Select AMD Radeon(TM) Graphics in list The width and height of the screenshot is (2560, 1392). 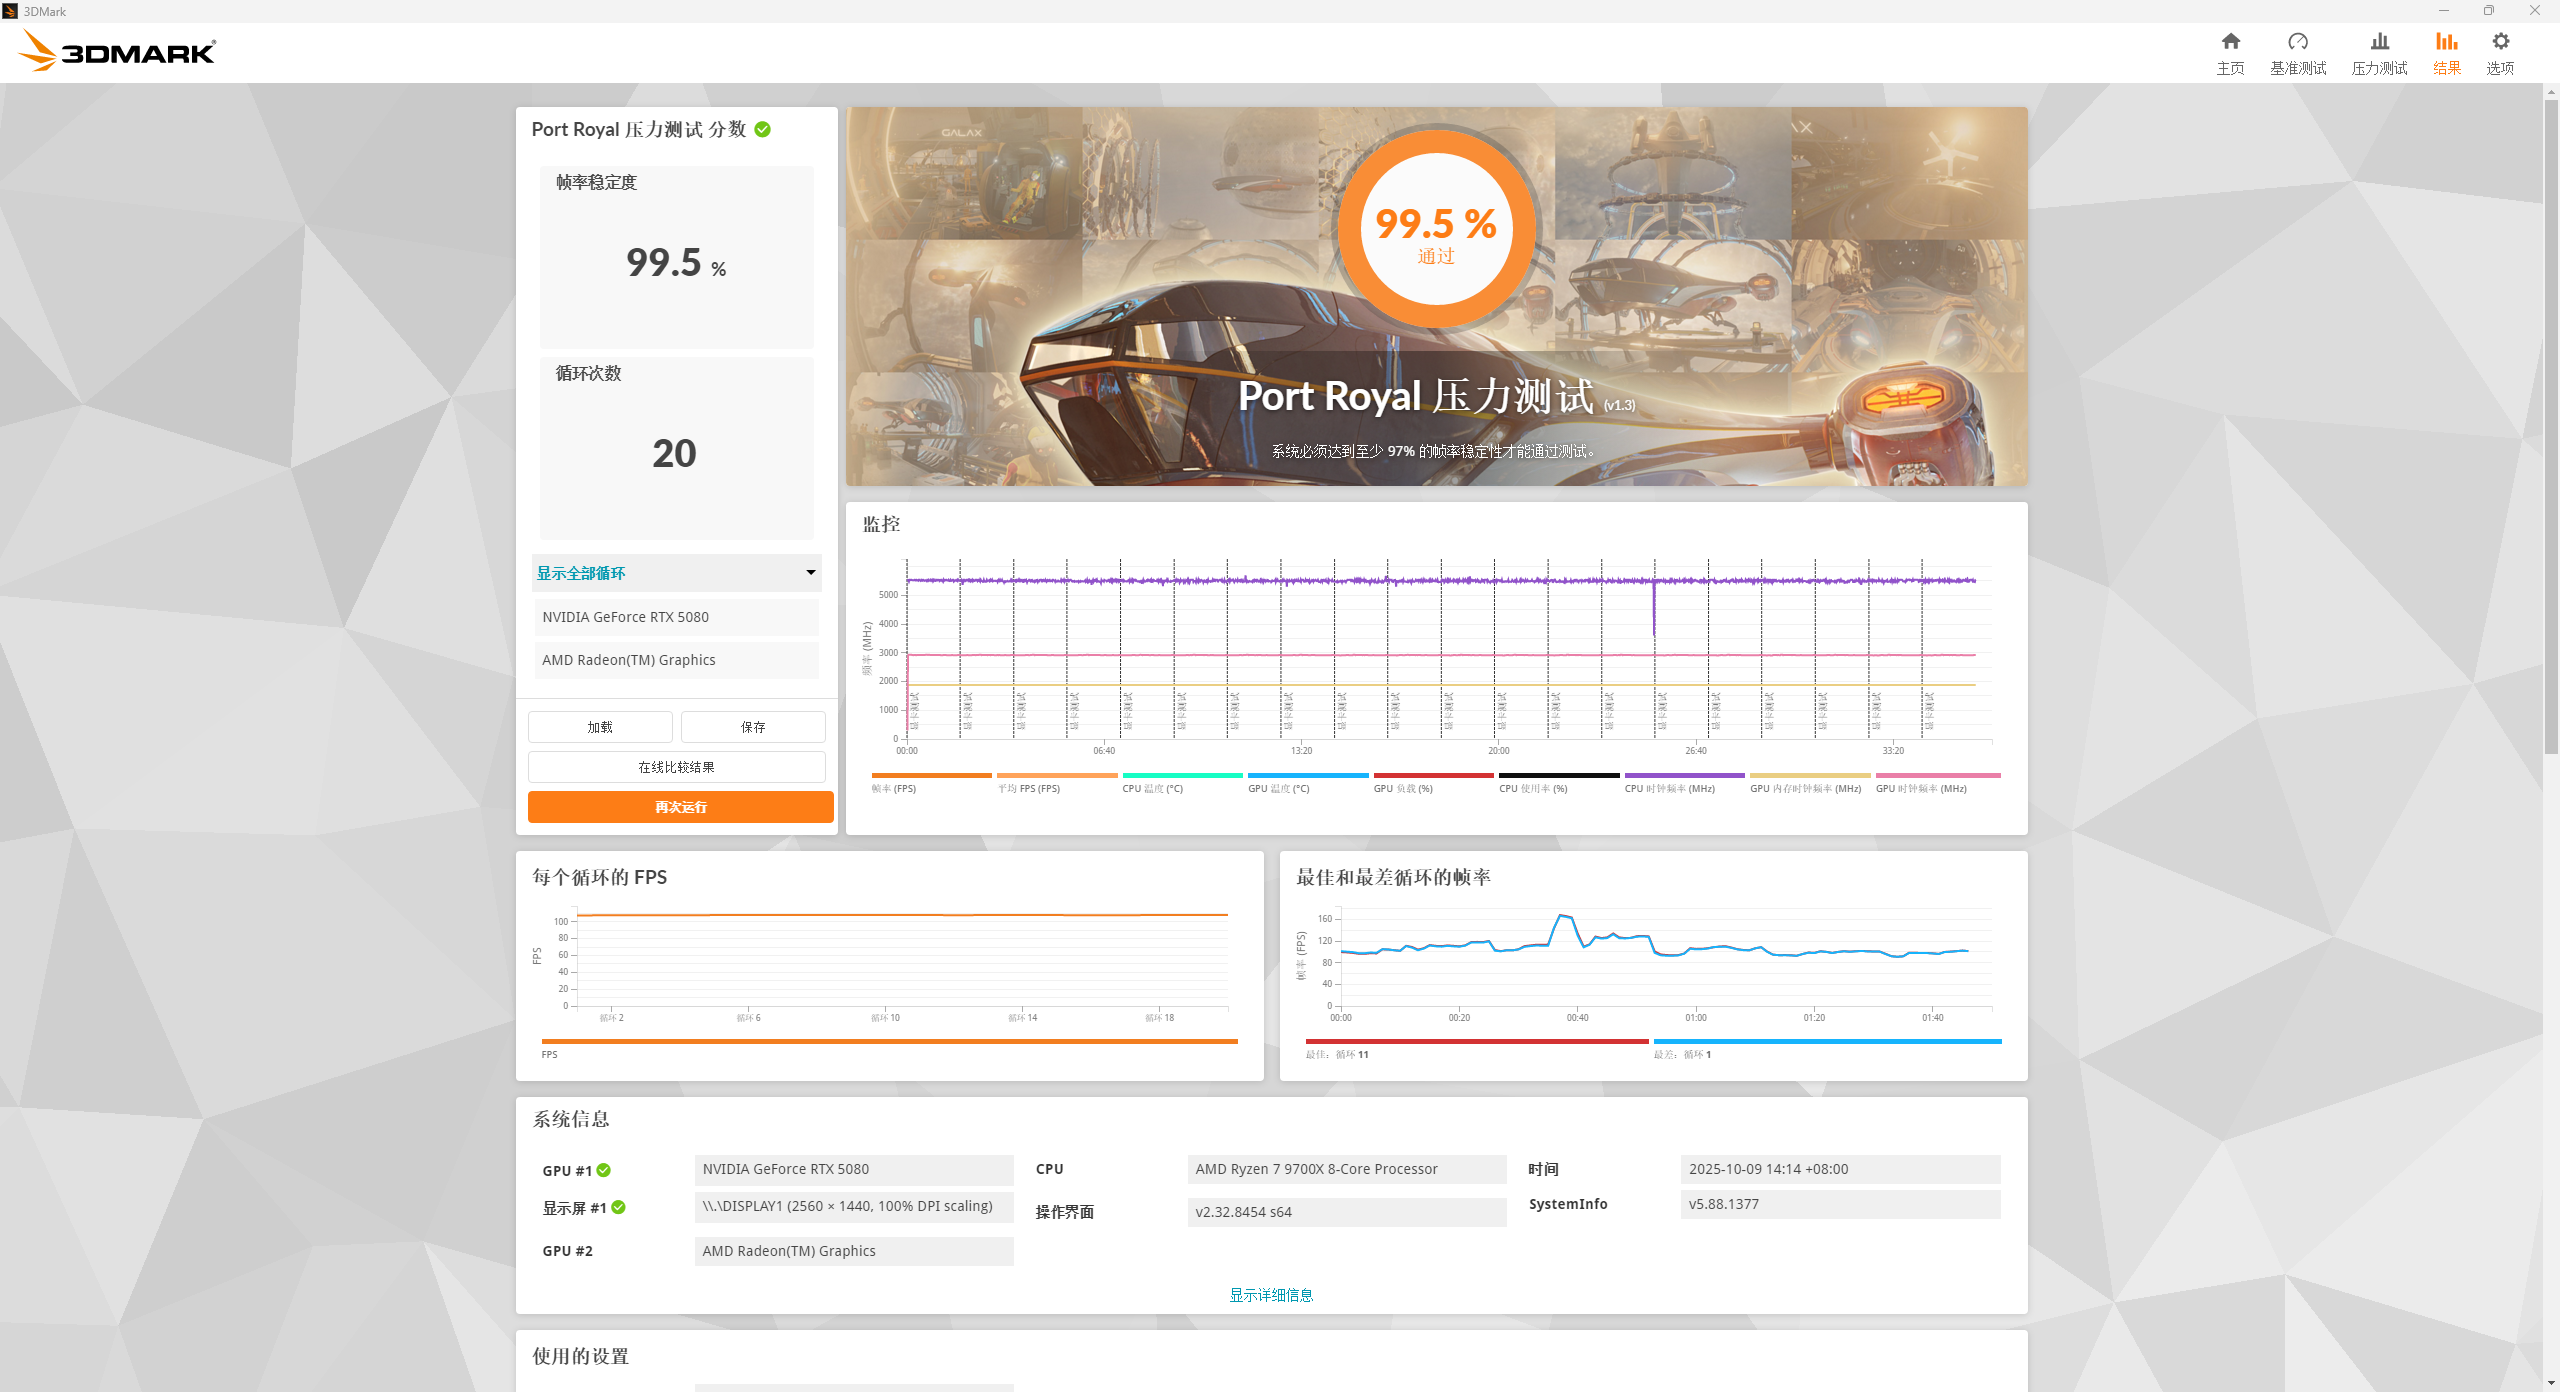tap(677, 660)
